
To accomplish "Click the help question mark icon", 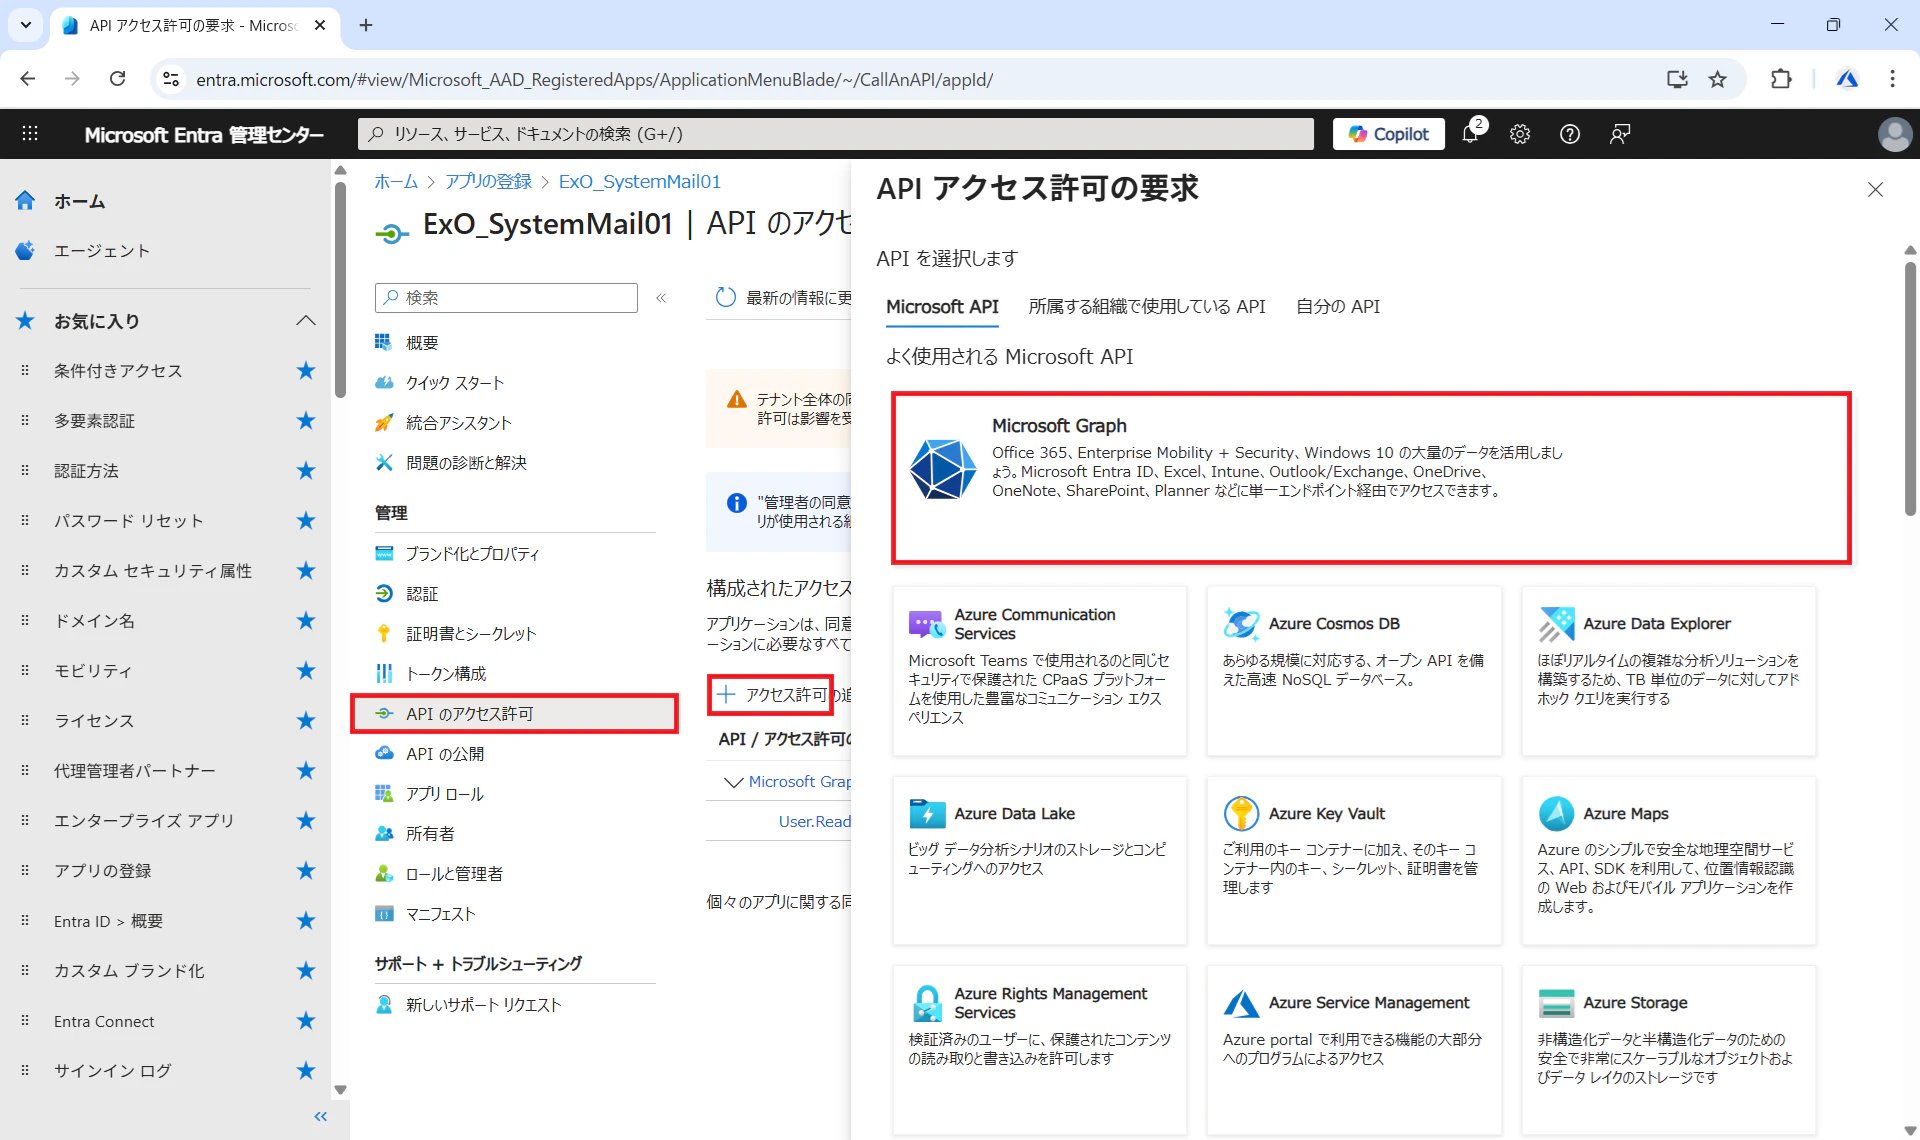I will click(1570, 134).
